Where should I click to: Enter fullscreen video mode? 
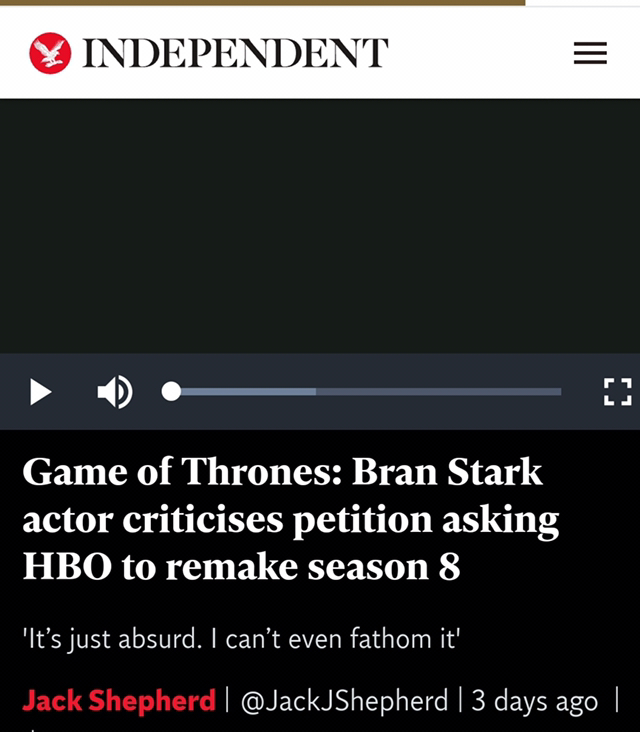point(617,392)
